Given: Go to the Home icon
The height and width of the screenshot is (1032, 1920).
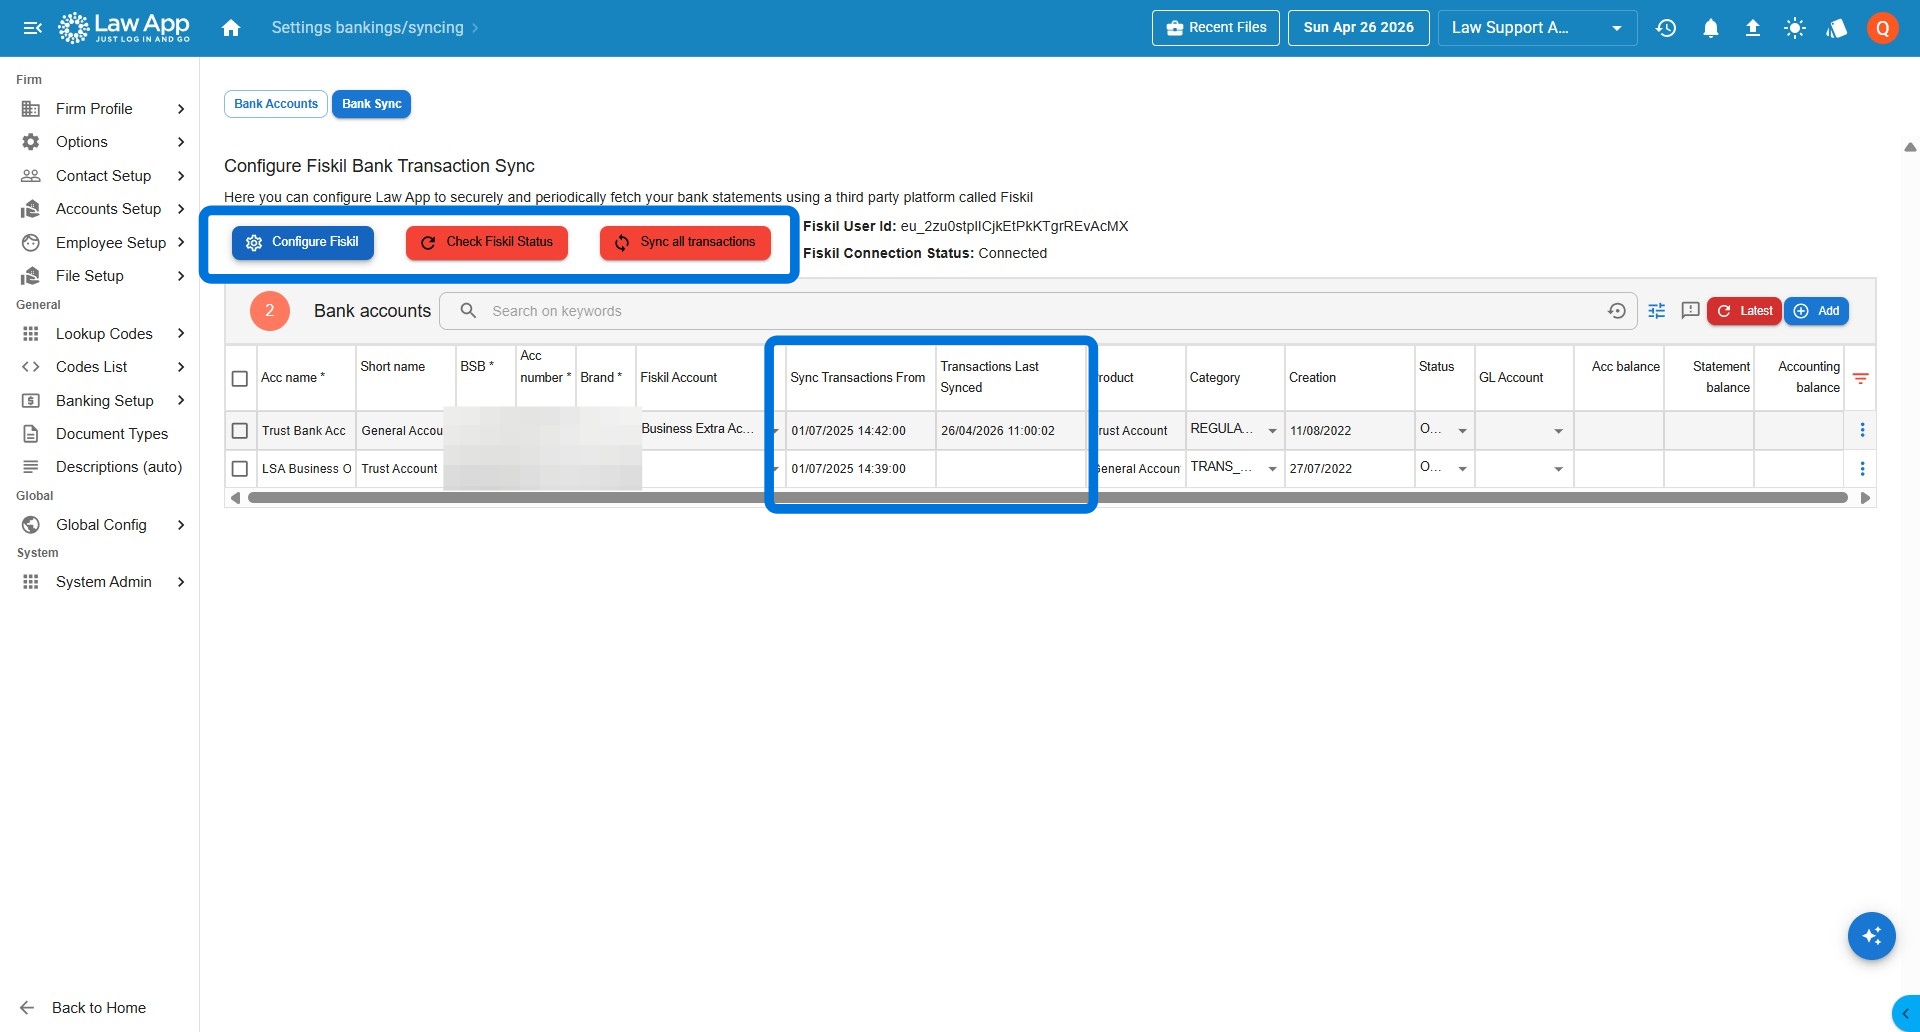Looking at the screenshot, I should point(231,28).
